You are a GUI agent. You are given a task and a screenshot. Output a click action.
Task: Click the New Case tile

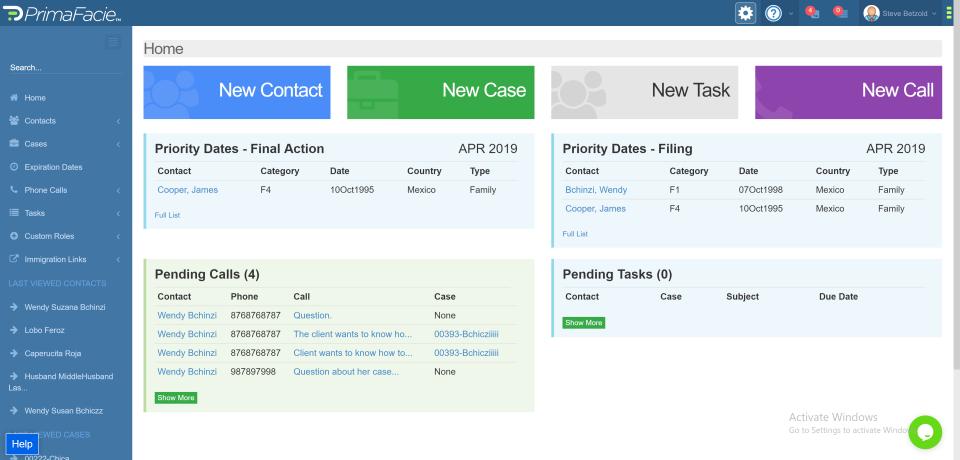tap(441, 92)
